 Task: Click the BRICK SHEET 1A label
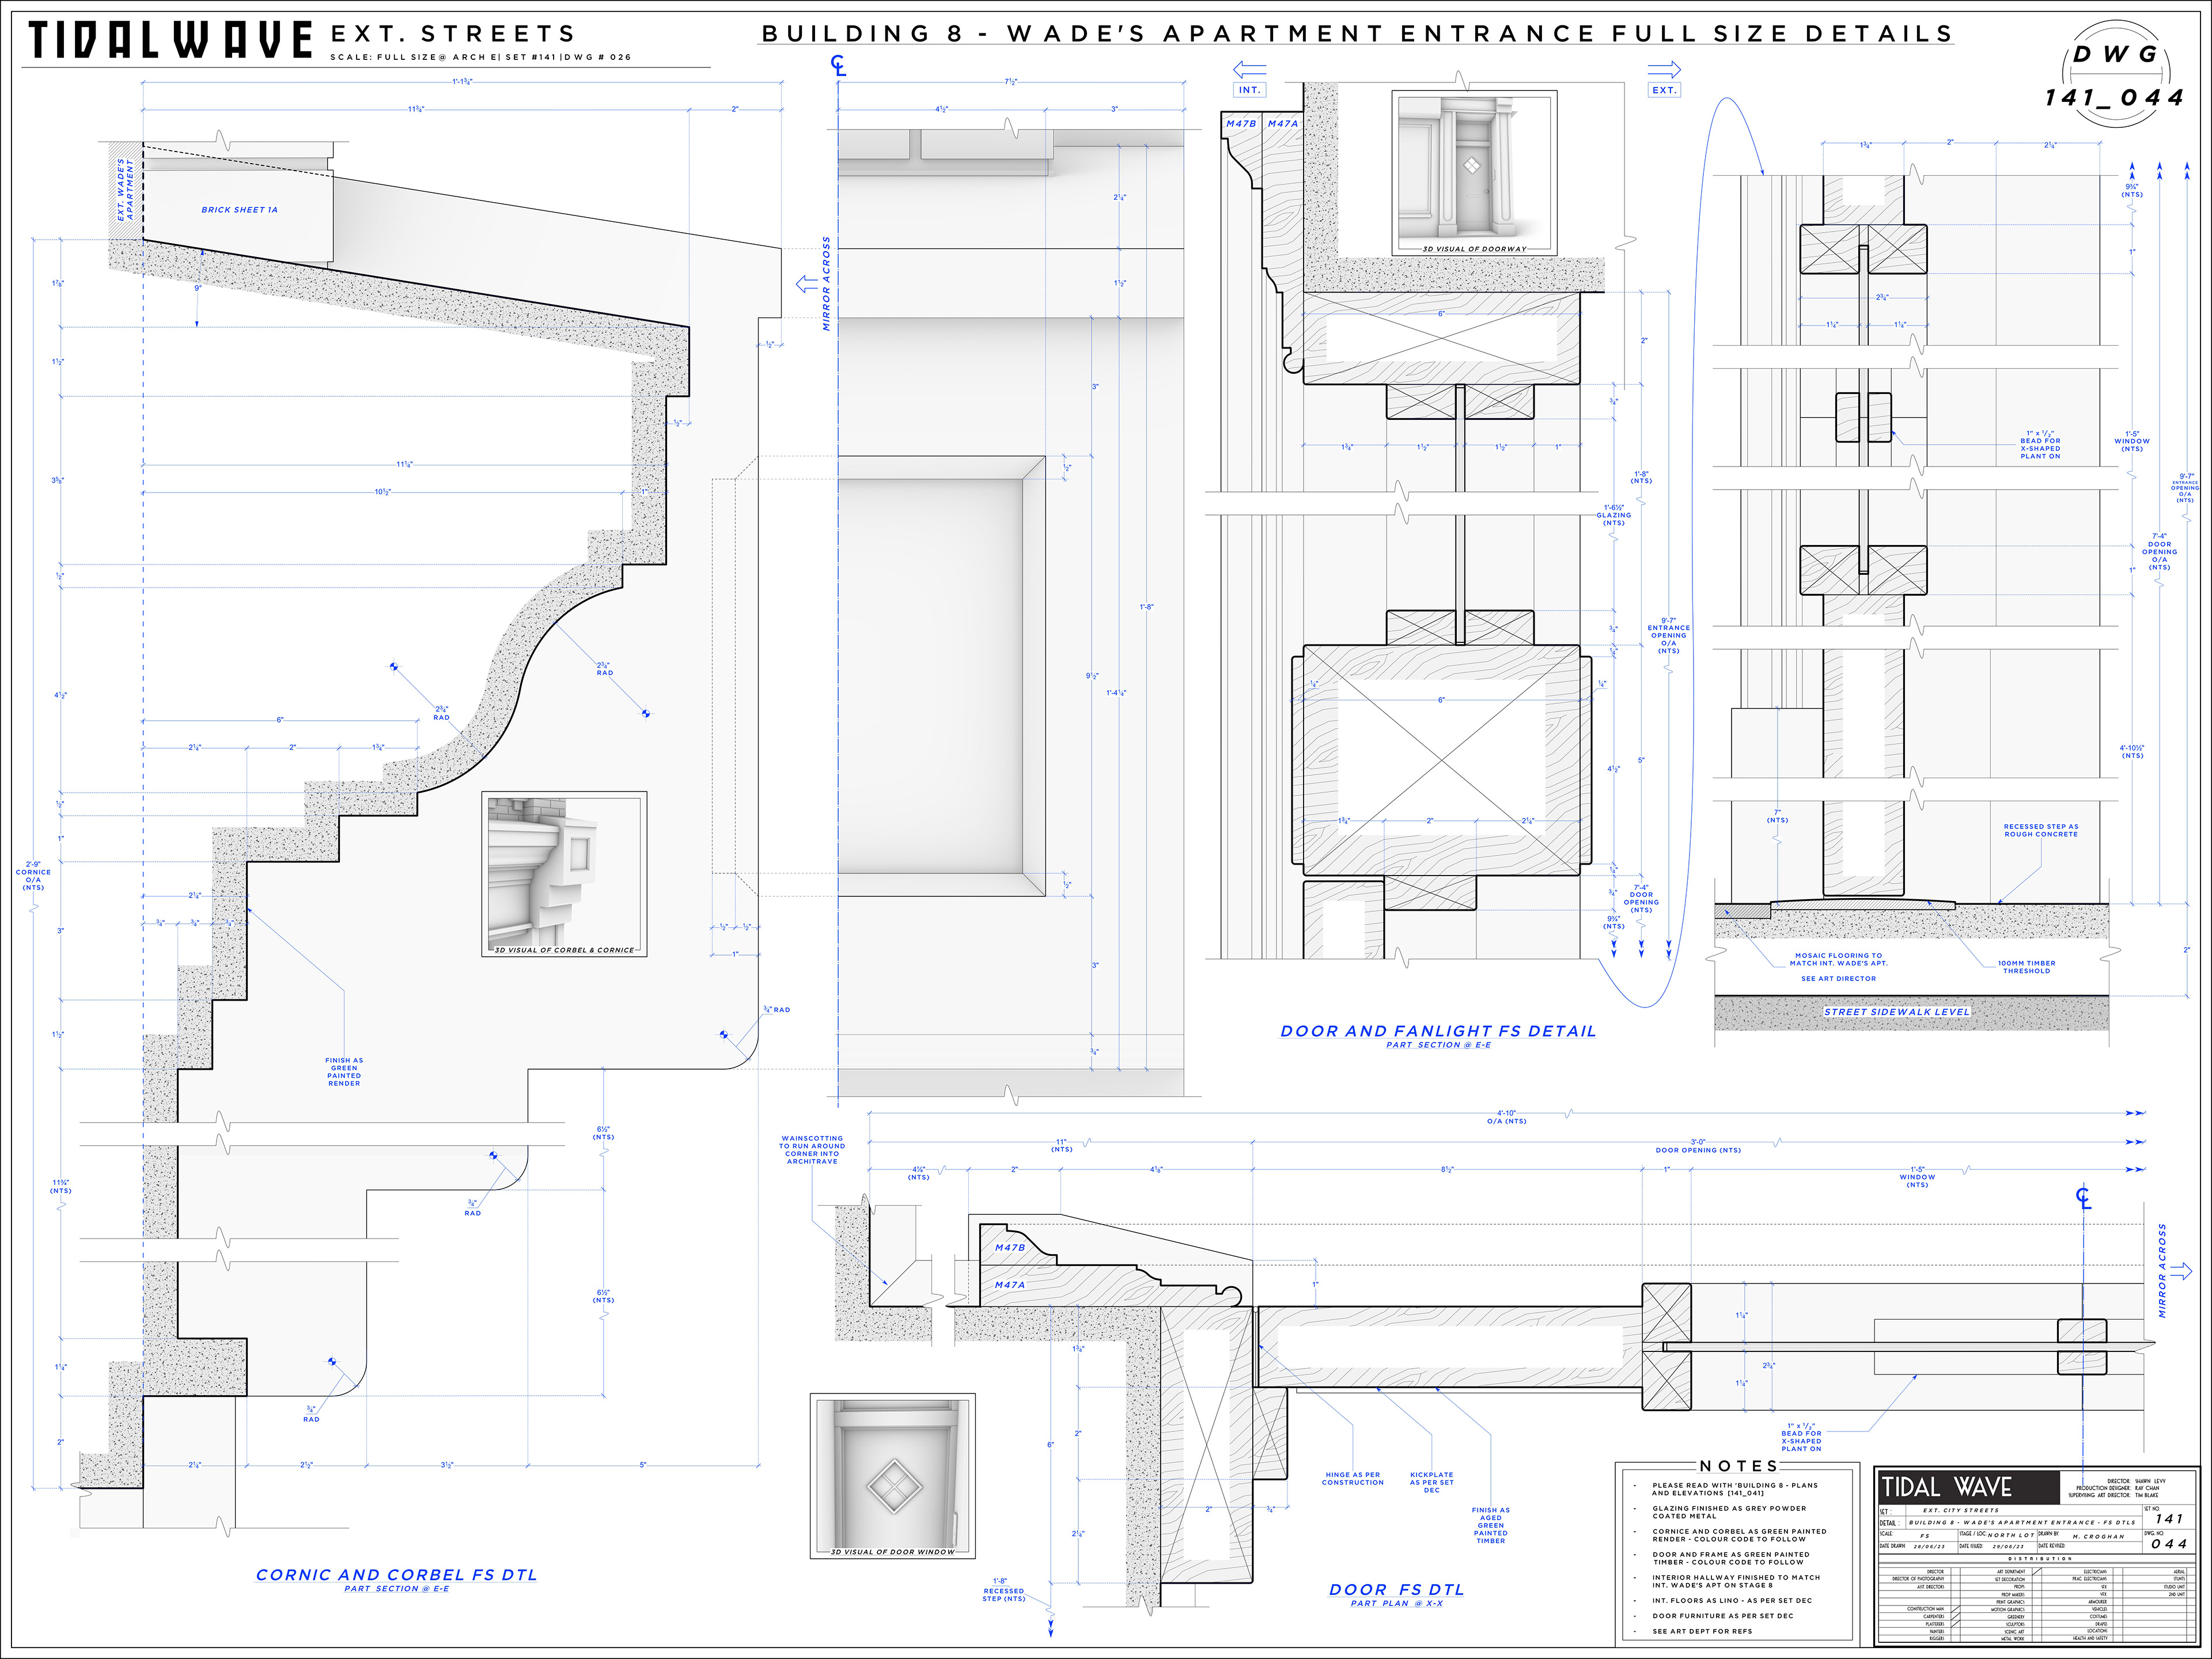tap(239, 210)
